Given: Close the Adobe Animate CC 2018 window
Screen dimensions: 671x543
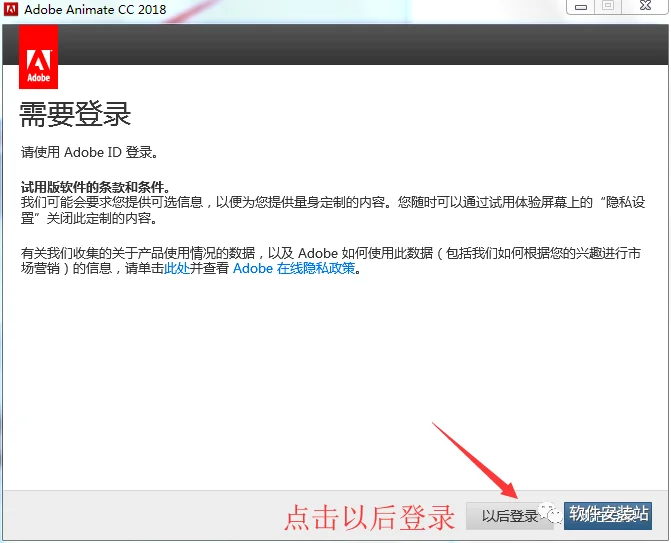Looking at the screenshot, I should tap(645, 6).
